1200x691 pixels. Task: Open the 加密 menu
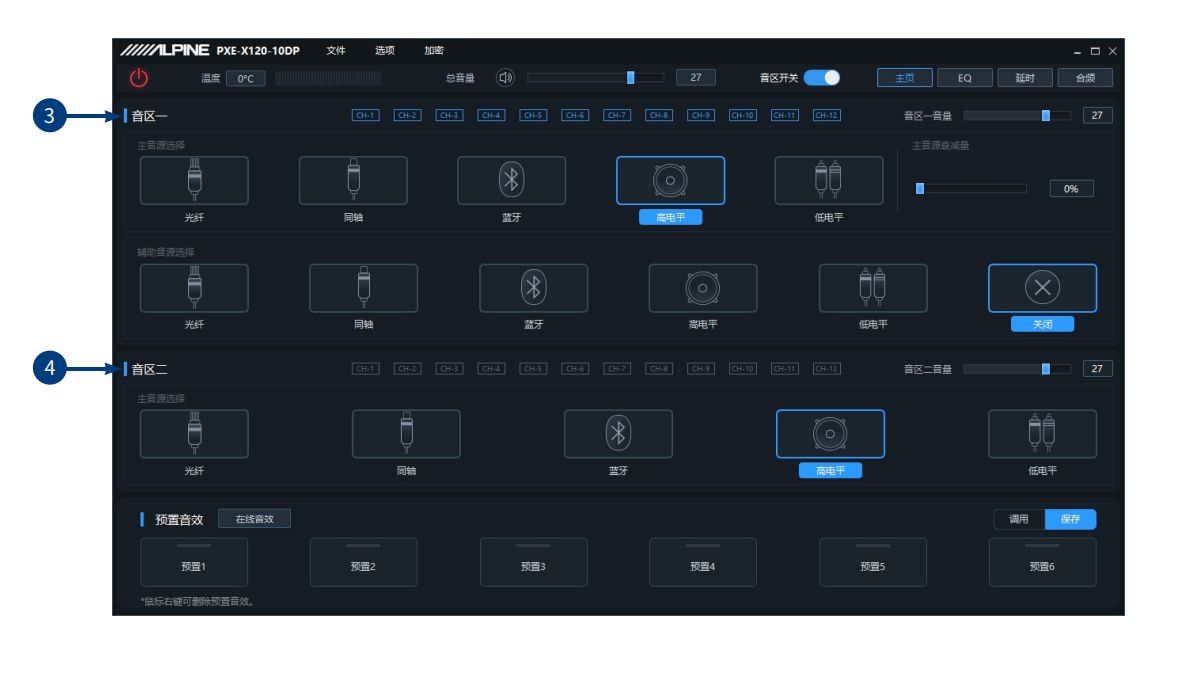[434, 50]
